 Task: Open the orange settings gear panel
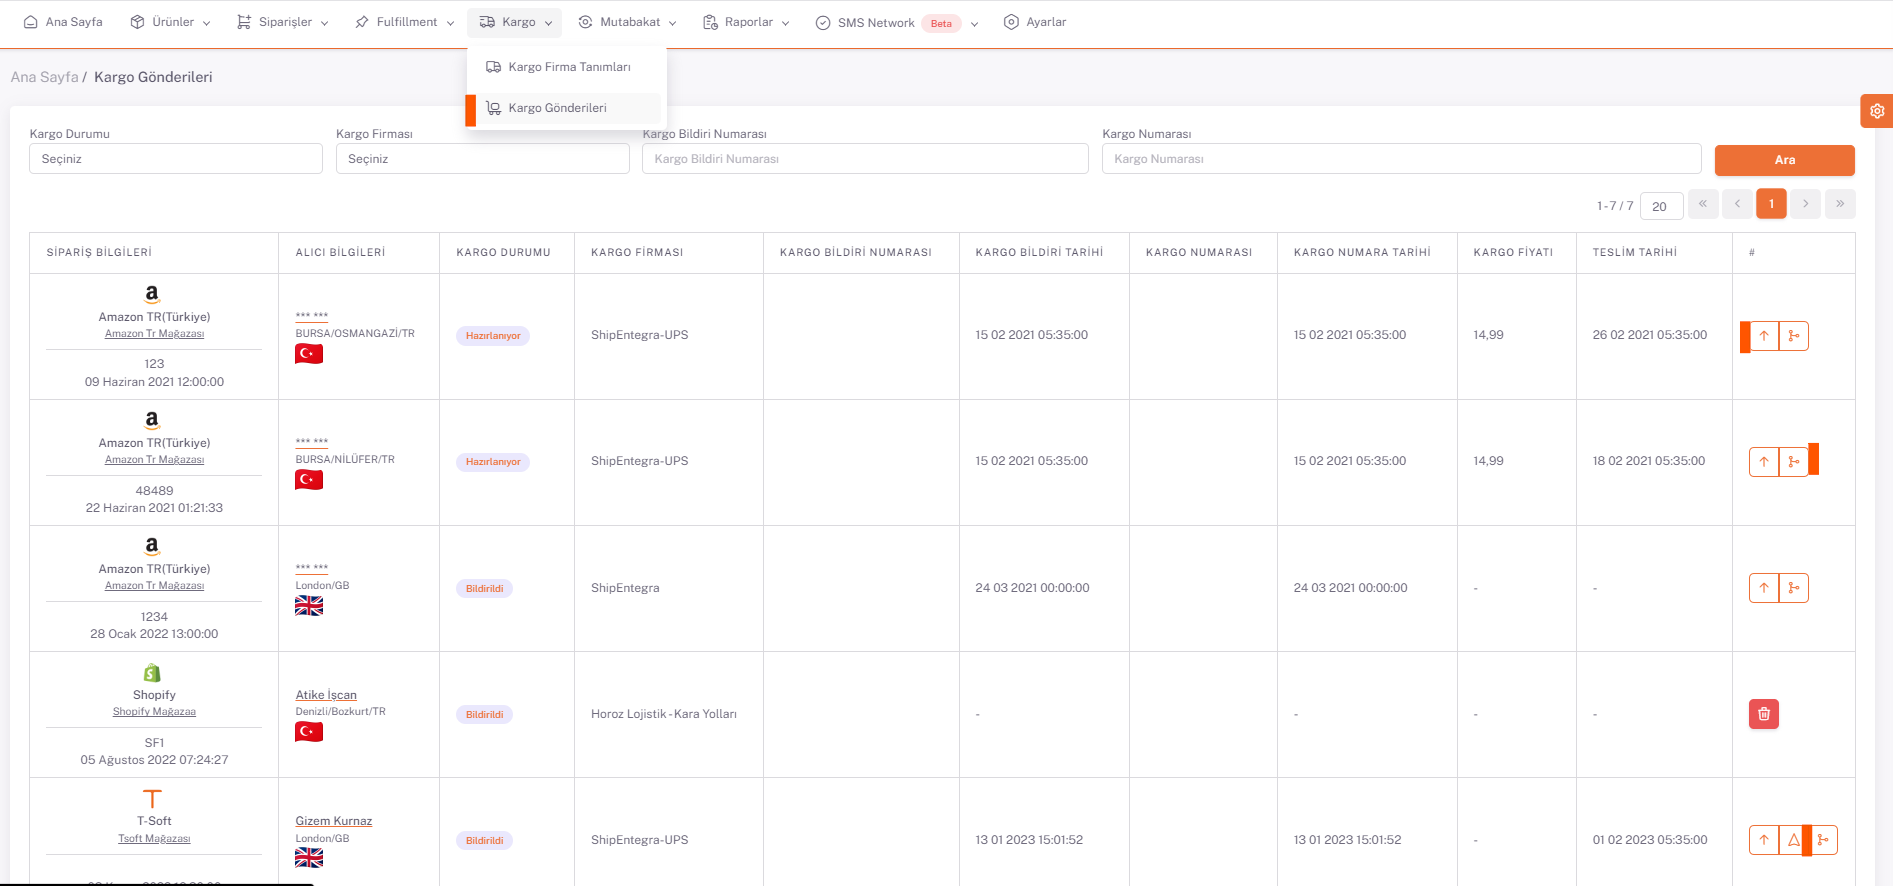click(x=1877, y=111)
